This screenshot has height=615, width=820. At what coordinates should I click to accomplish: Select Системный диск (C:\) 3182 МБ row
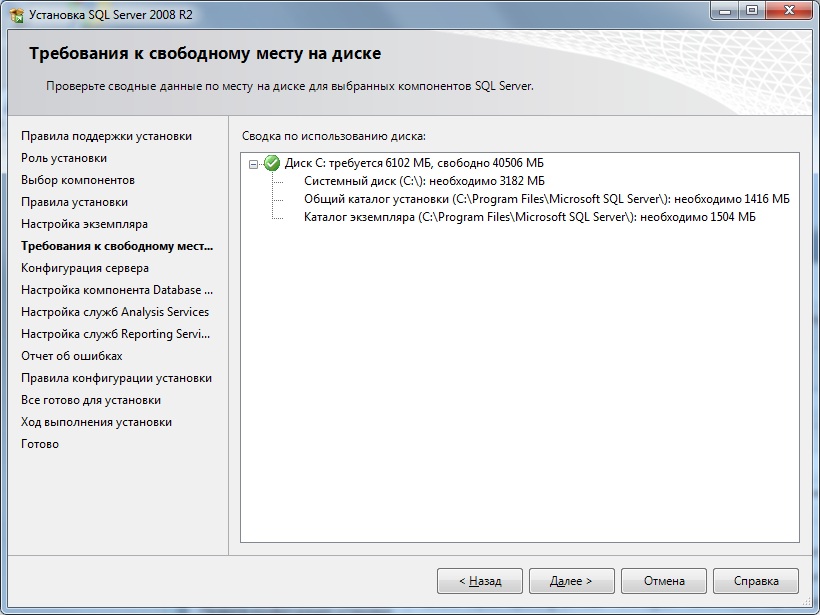424,181
